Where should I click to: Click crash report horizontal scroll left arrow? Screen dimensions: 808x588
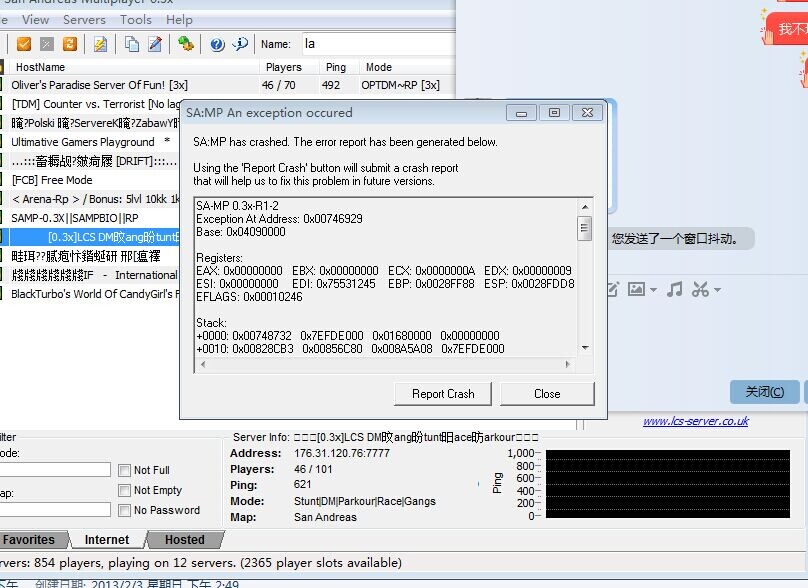pos(203,364)
